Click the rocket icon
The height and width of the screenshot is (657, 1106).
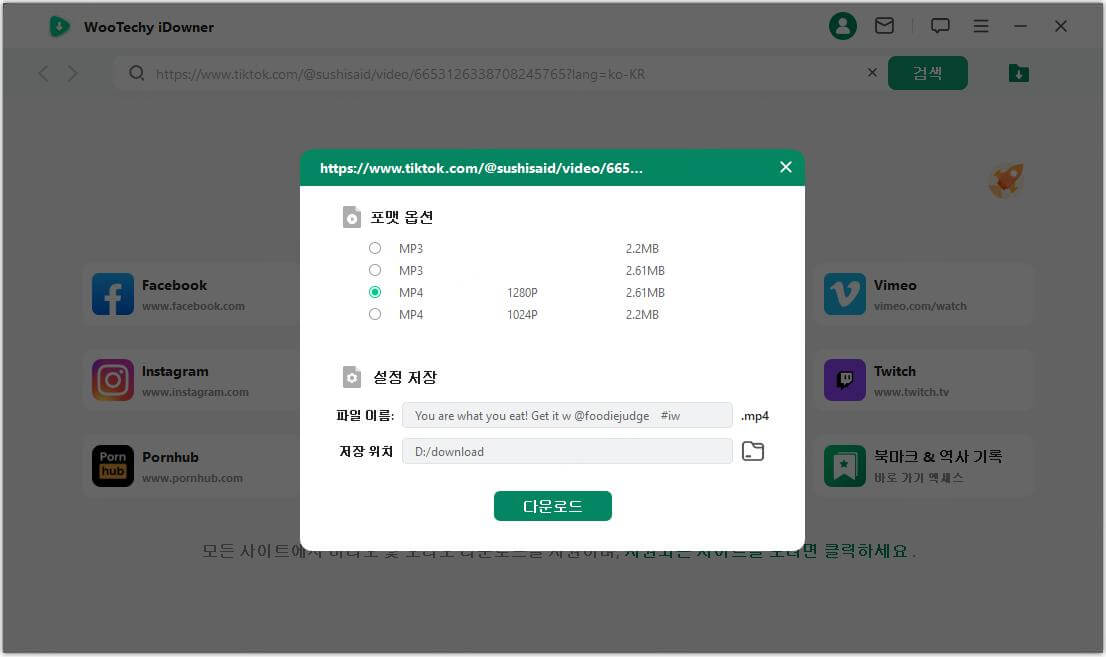[1005, 181]
